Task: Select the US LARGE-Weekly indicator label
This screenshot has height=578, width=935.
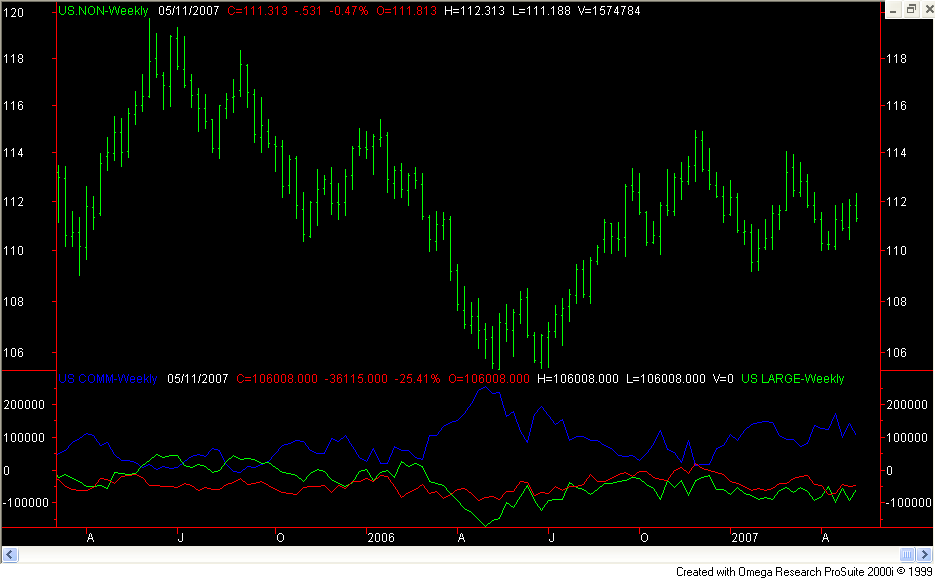Action: tap(792, 379)
